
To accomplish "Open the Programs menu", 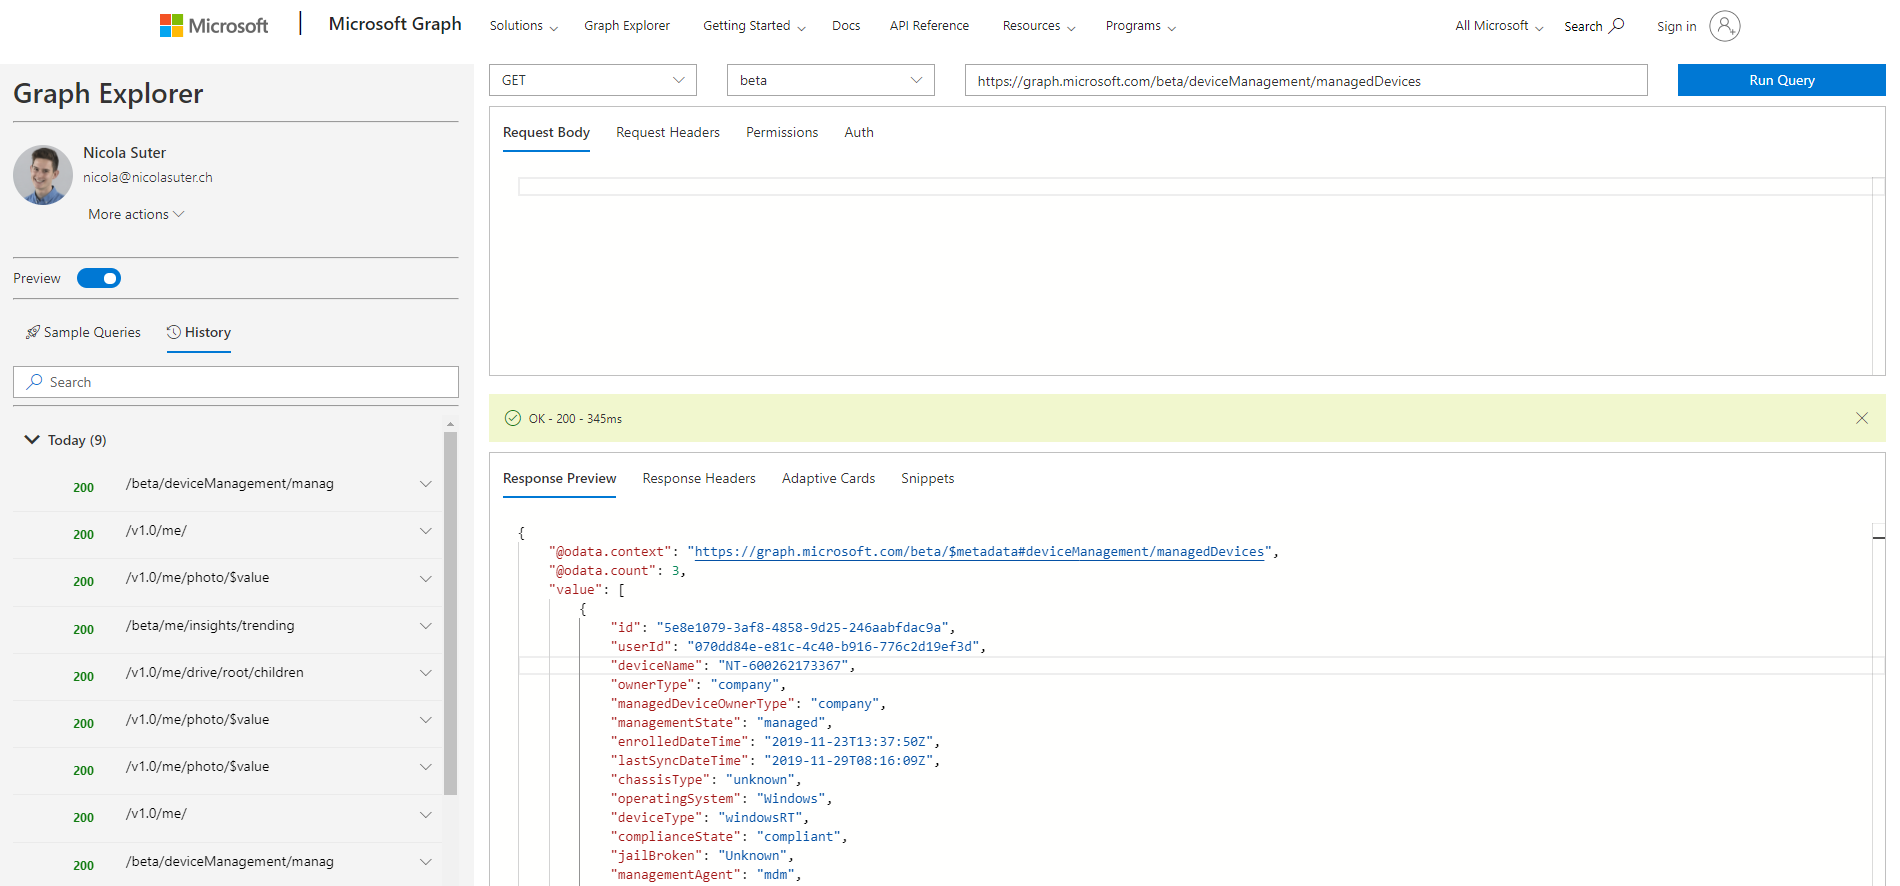I will coord(1140,26).
